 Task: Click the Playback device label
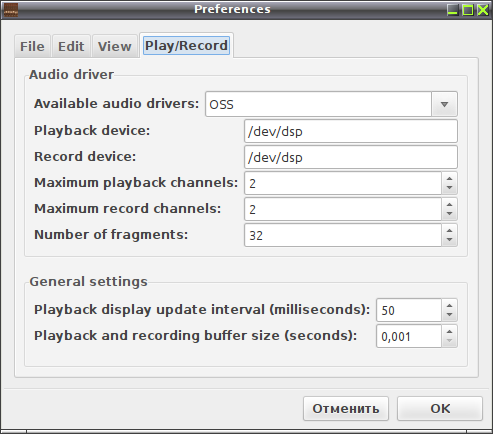tap(92, 131)
